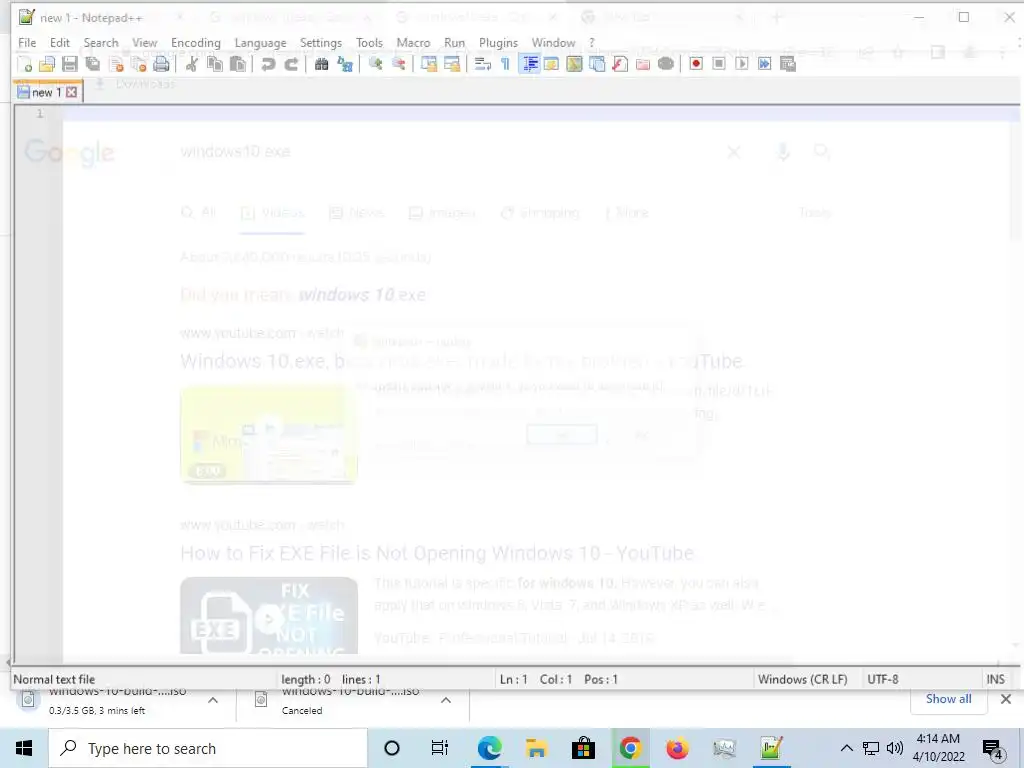
Task: Open the Macro menu
Action: click(413, 42)
